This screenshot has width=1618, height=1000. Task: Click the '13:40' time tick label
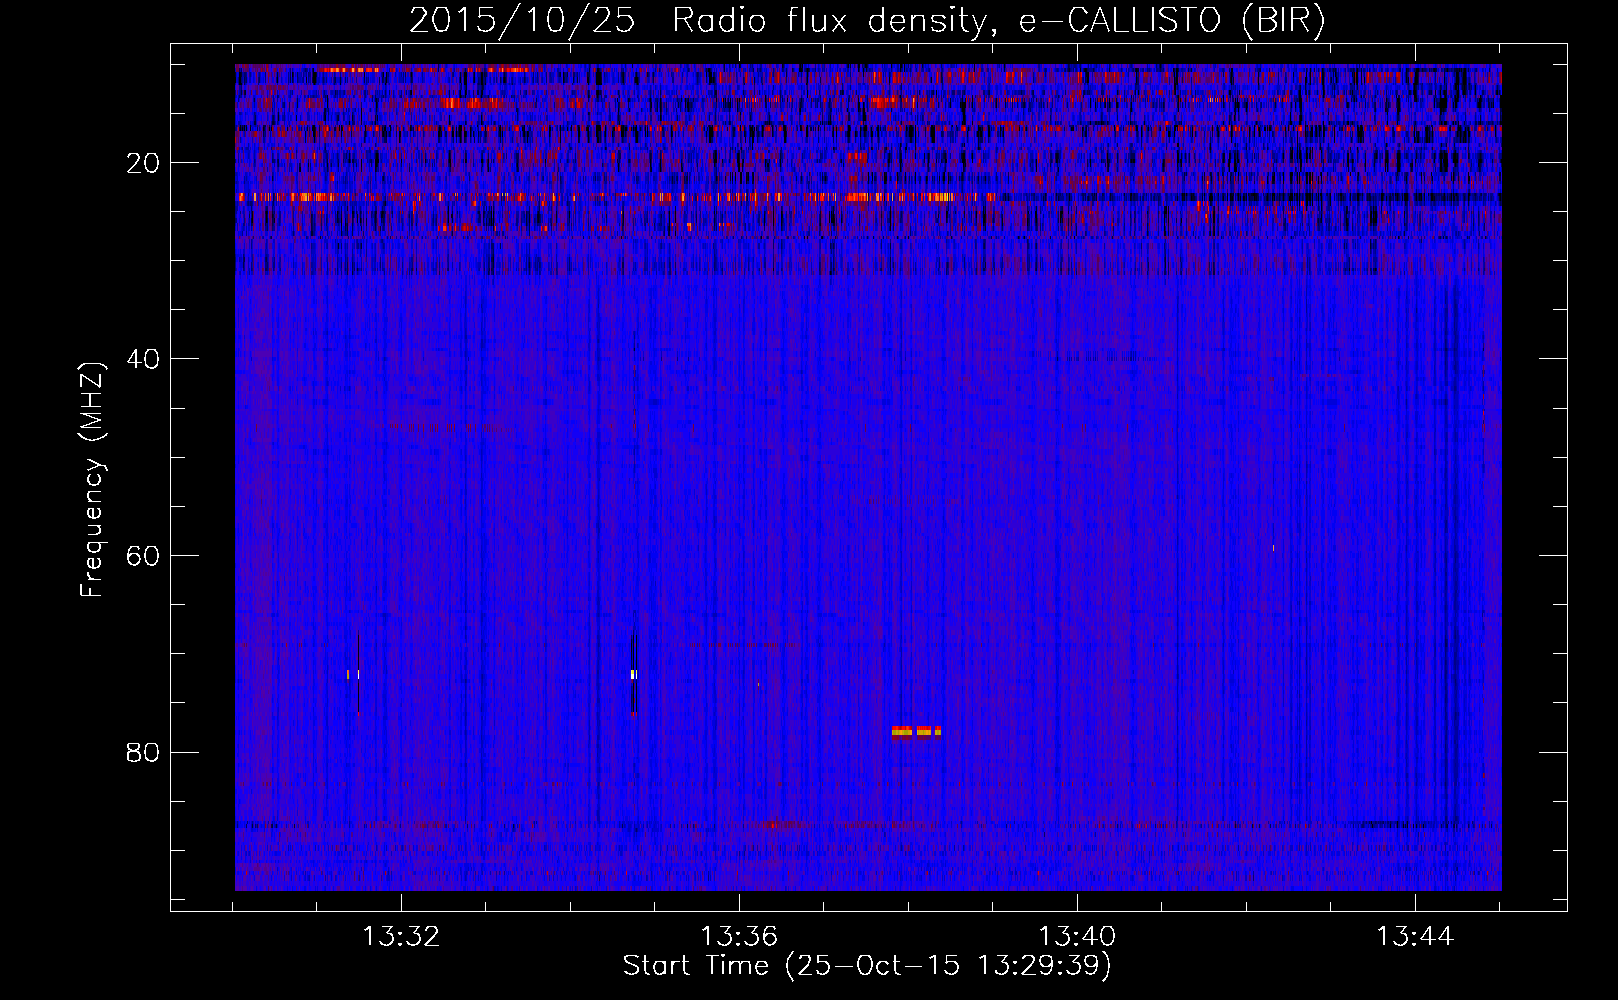[1077, 937]
